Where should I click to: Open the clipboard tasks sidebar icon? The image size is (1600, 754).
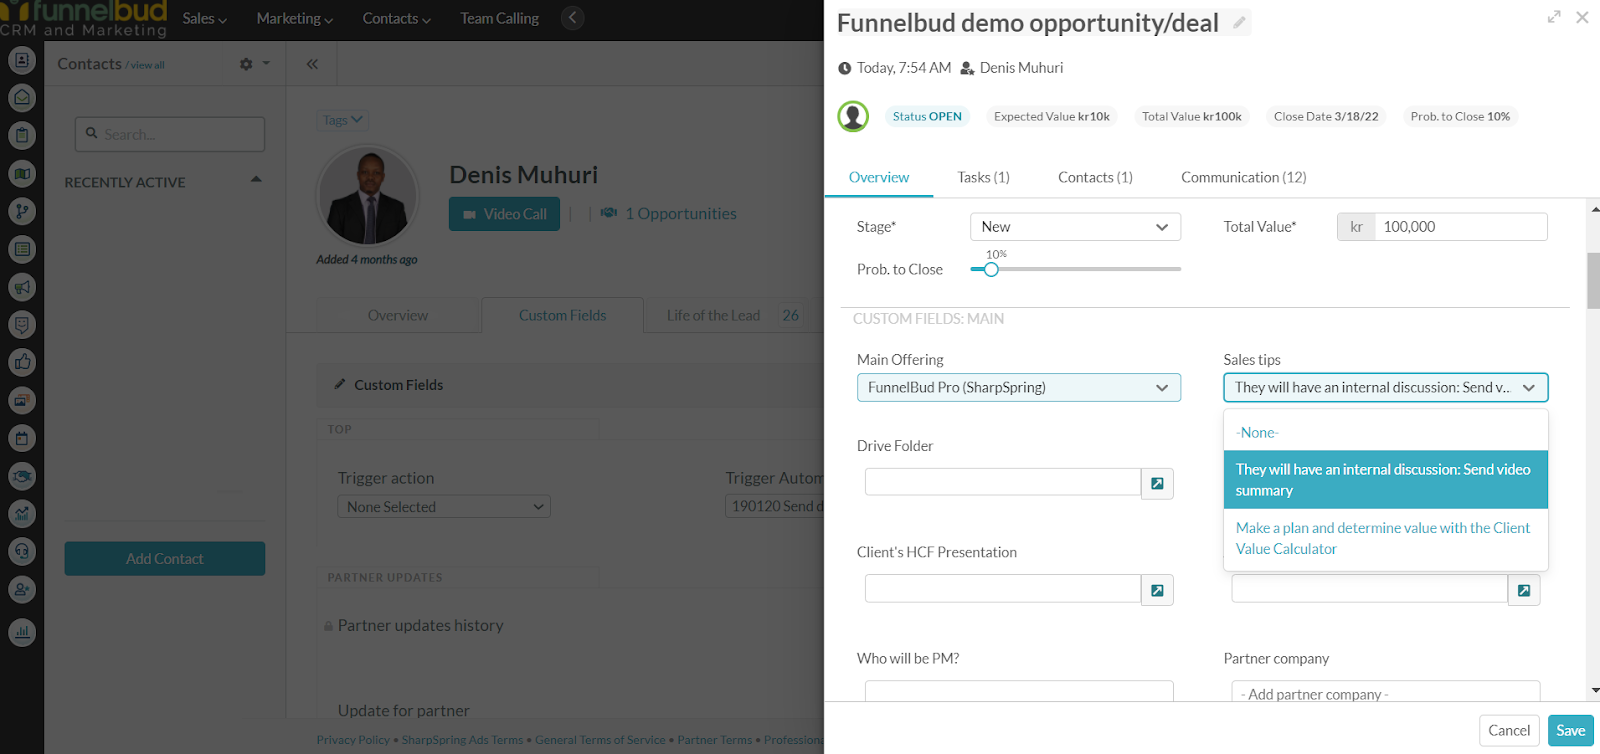point(22,136)
